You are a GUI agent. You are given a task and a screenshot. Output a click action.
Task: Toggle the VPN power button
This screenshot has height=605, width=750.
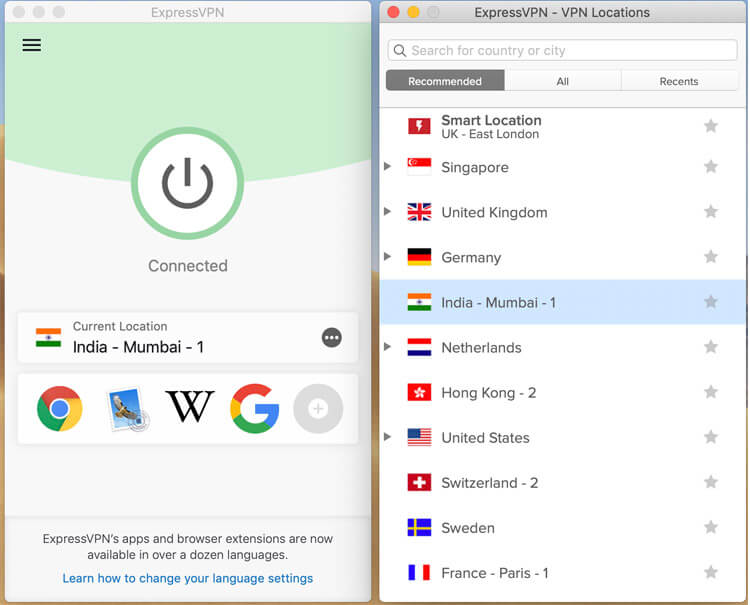188,183
